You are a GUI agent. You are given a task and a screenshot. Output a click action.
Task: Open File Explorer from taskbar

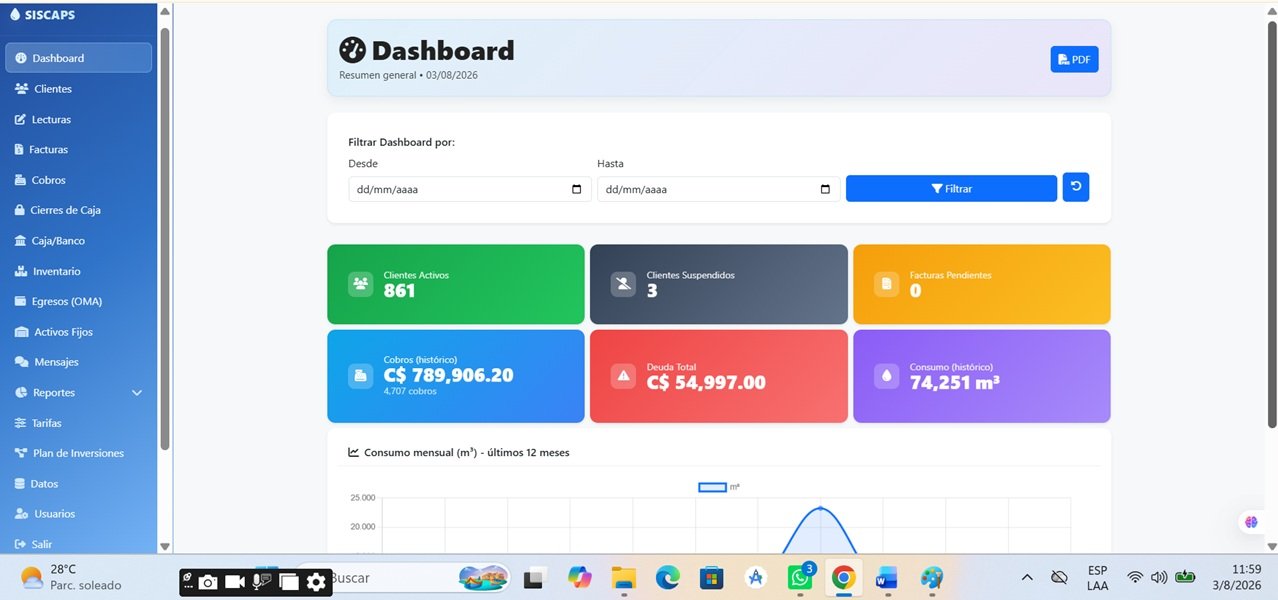point(624,578)
